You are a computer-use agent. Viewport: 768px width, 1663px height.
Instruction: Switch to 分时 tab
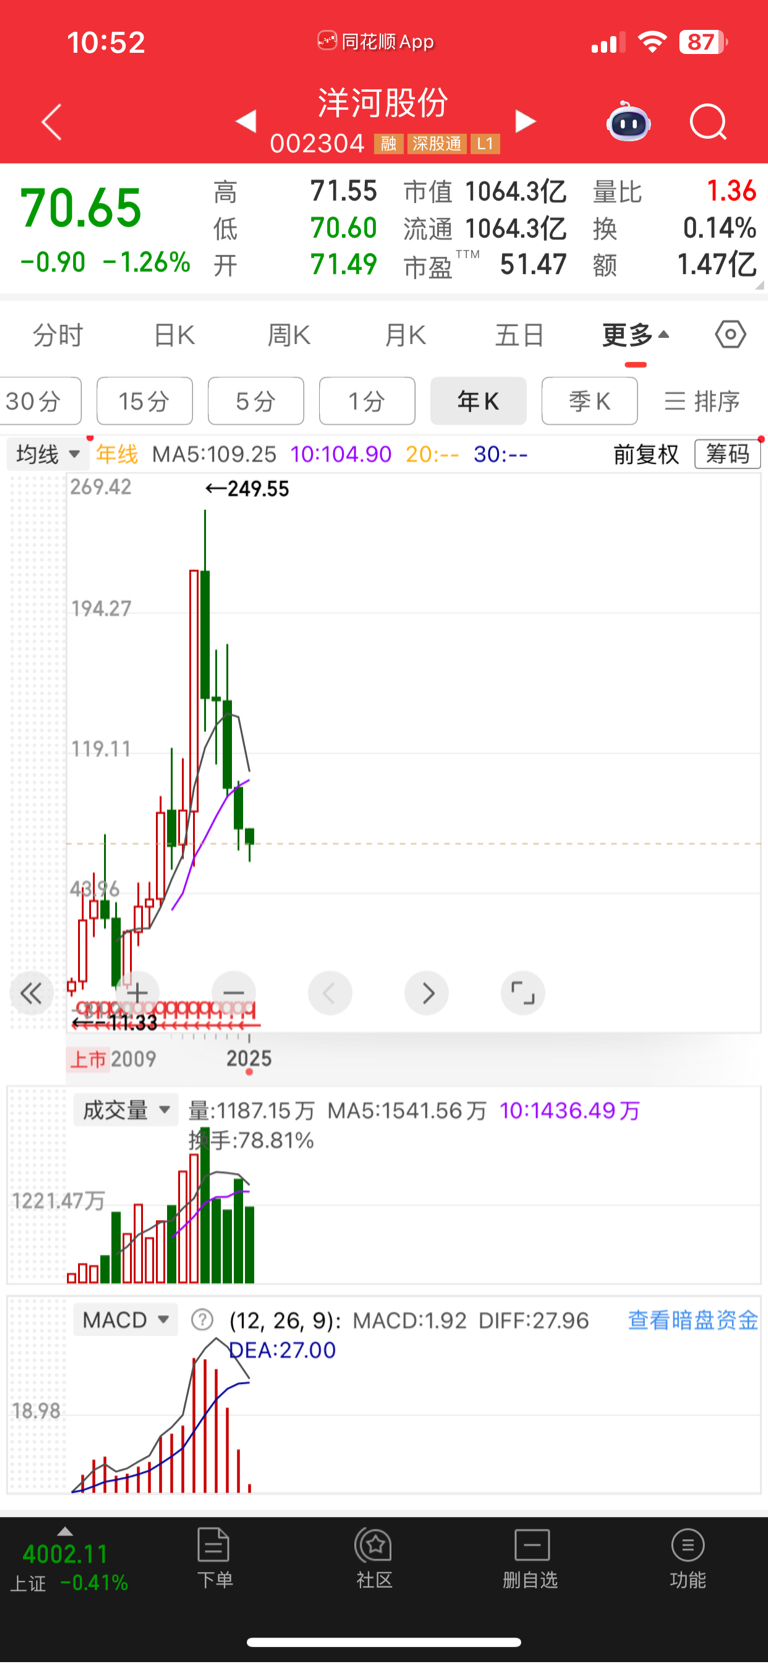click(58, 334)
